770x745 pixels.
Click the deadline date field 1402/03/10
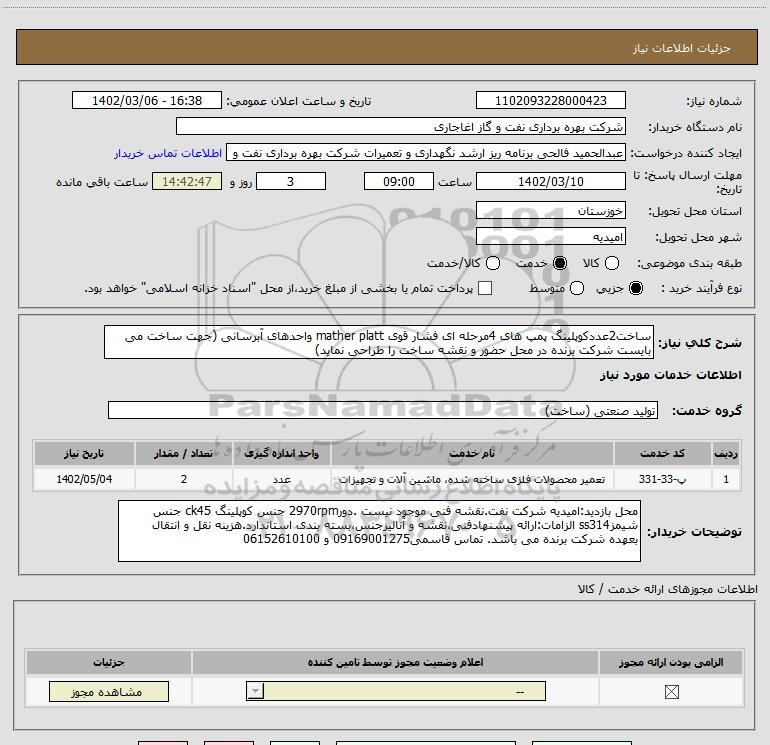tap(550, 181)
